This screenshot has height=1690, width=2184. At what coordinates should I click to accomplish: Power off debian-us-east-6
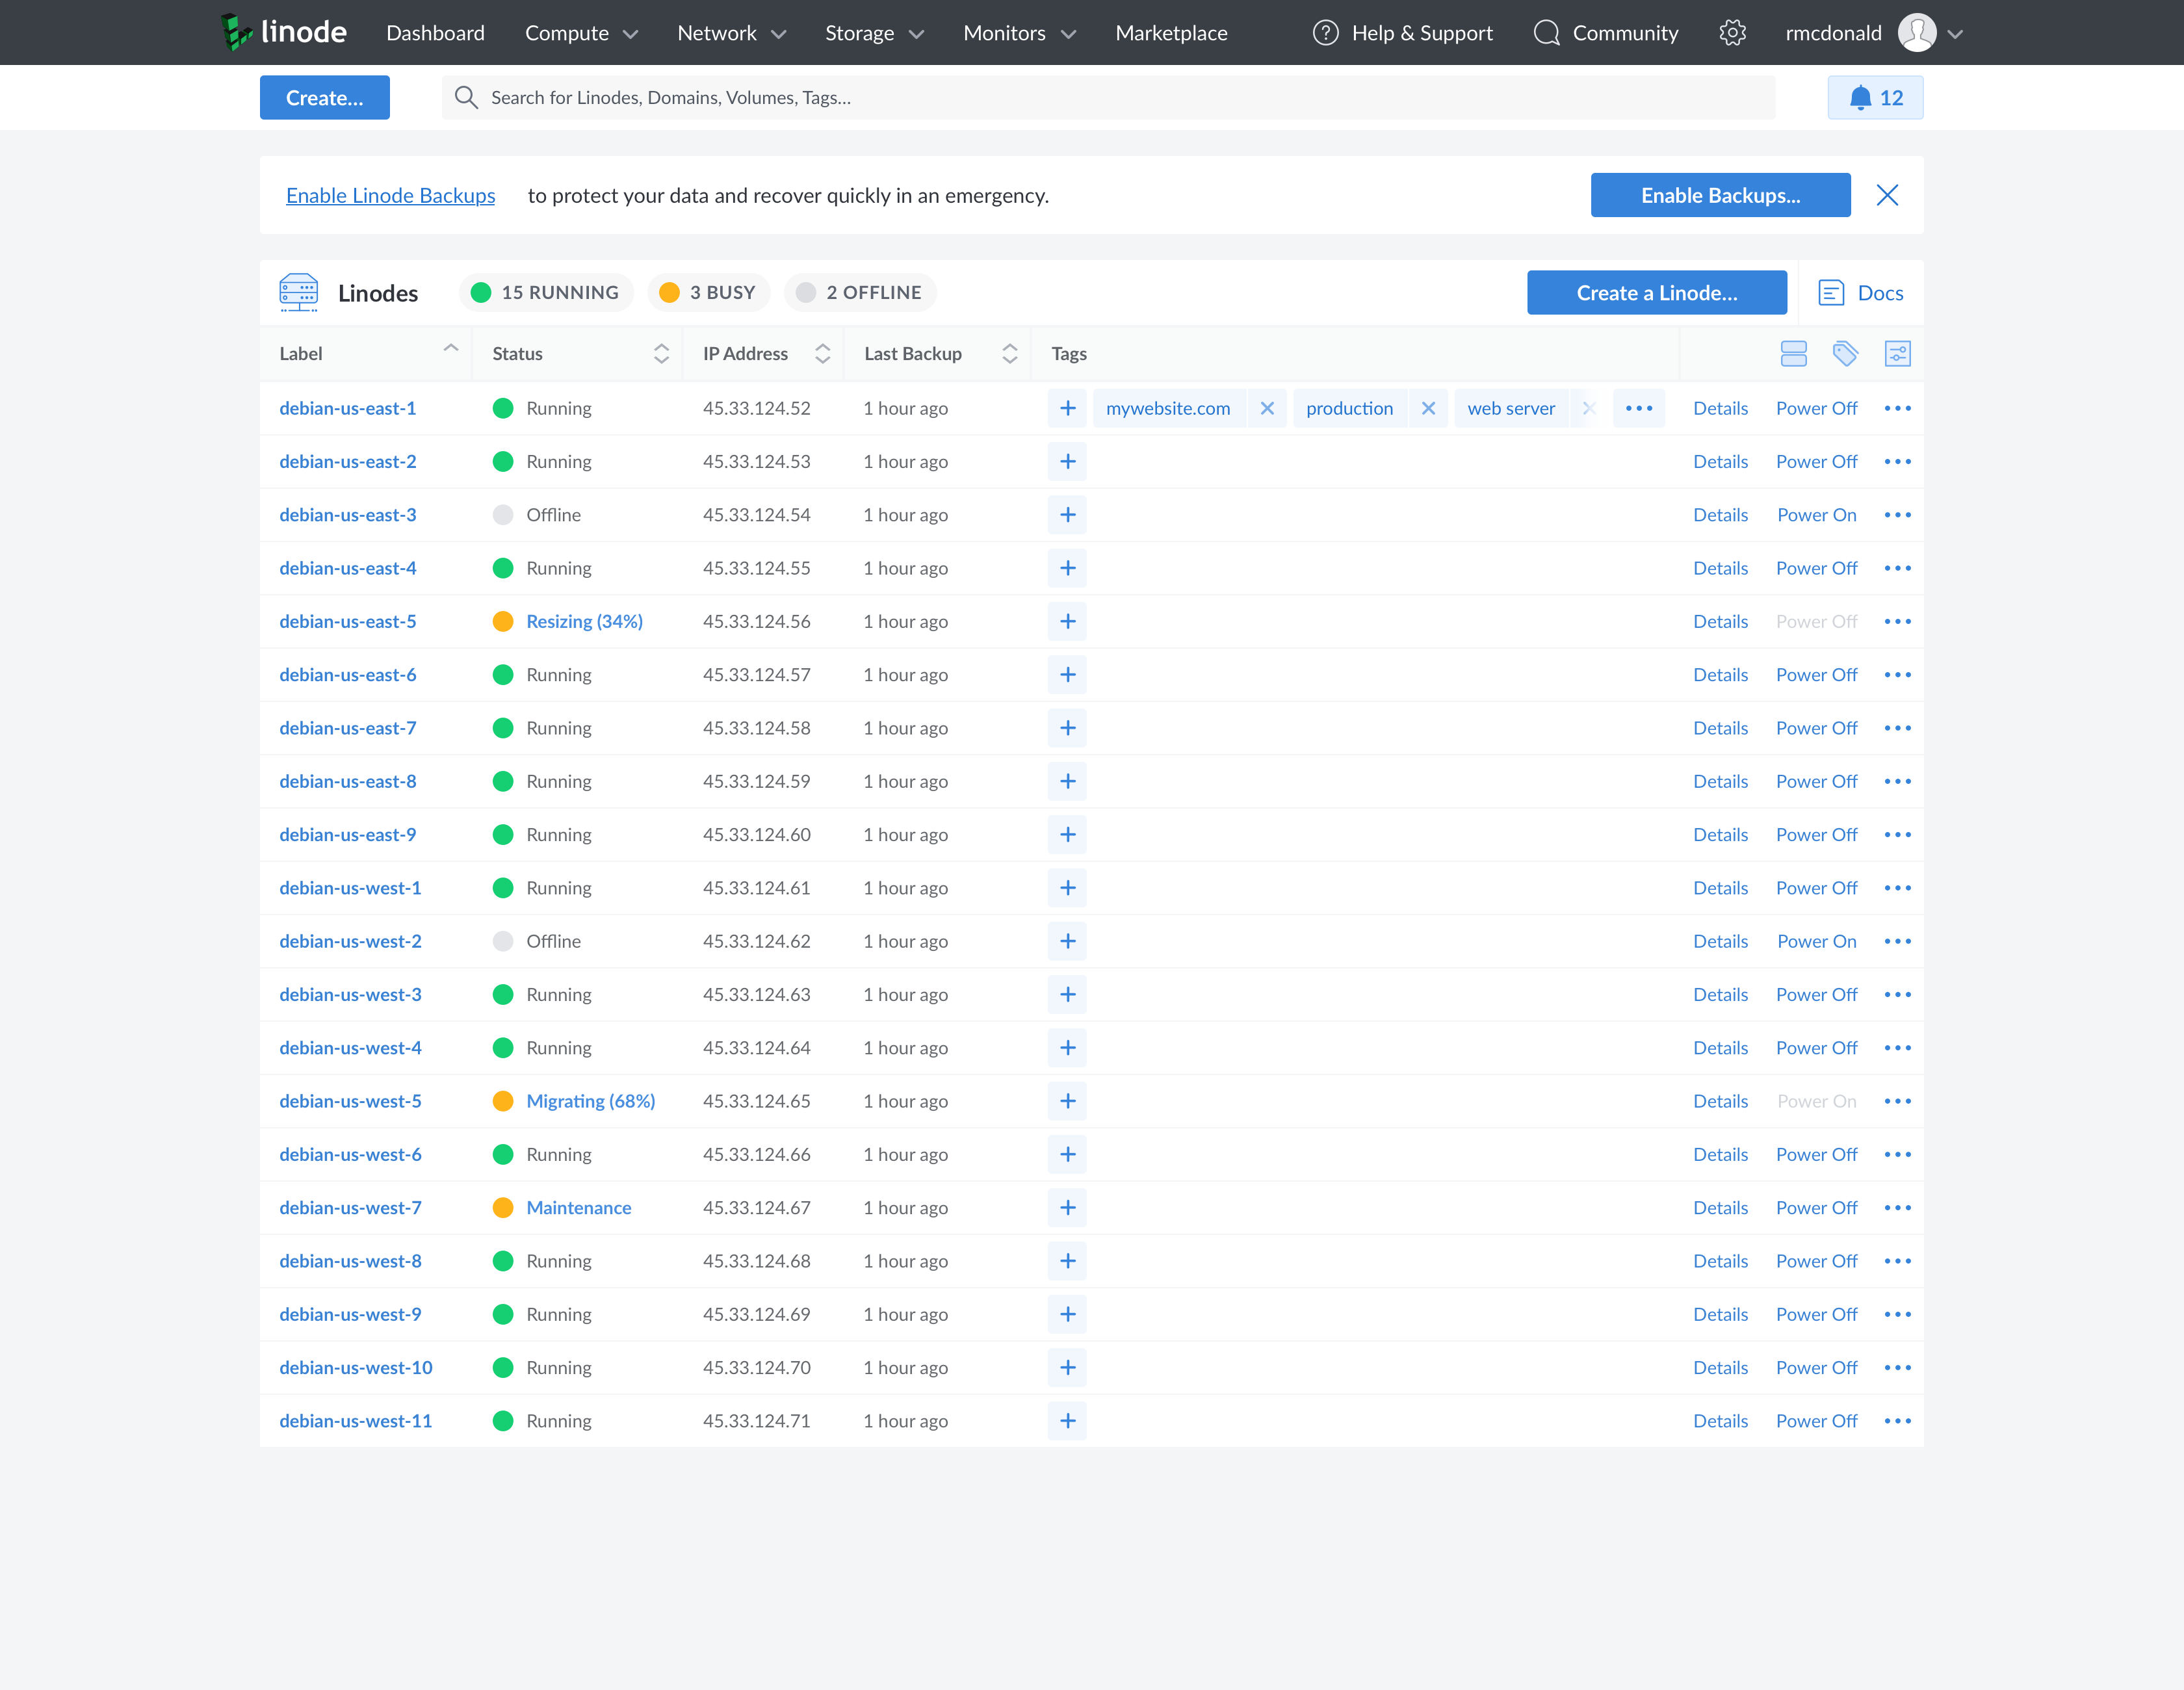[1816, 675]
